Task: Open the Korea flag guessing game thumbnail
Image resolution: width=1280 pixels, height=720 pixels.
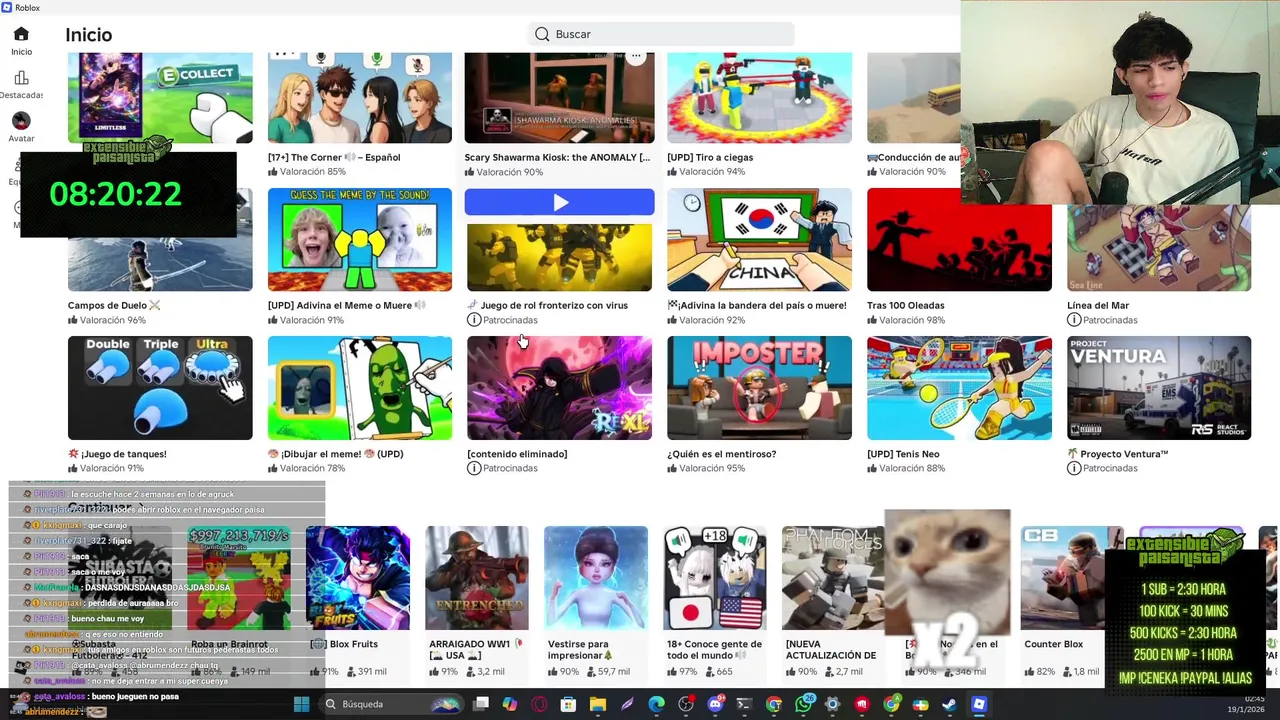Action: click(x=760, y=240)
